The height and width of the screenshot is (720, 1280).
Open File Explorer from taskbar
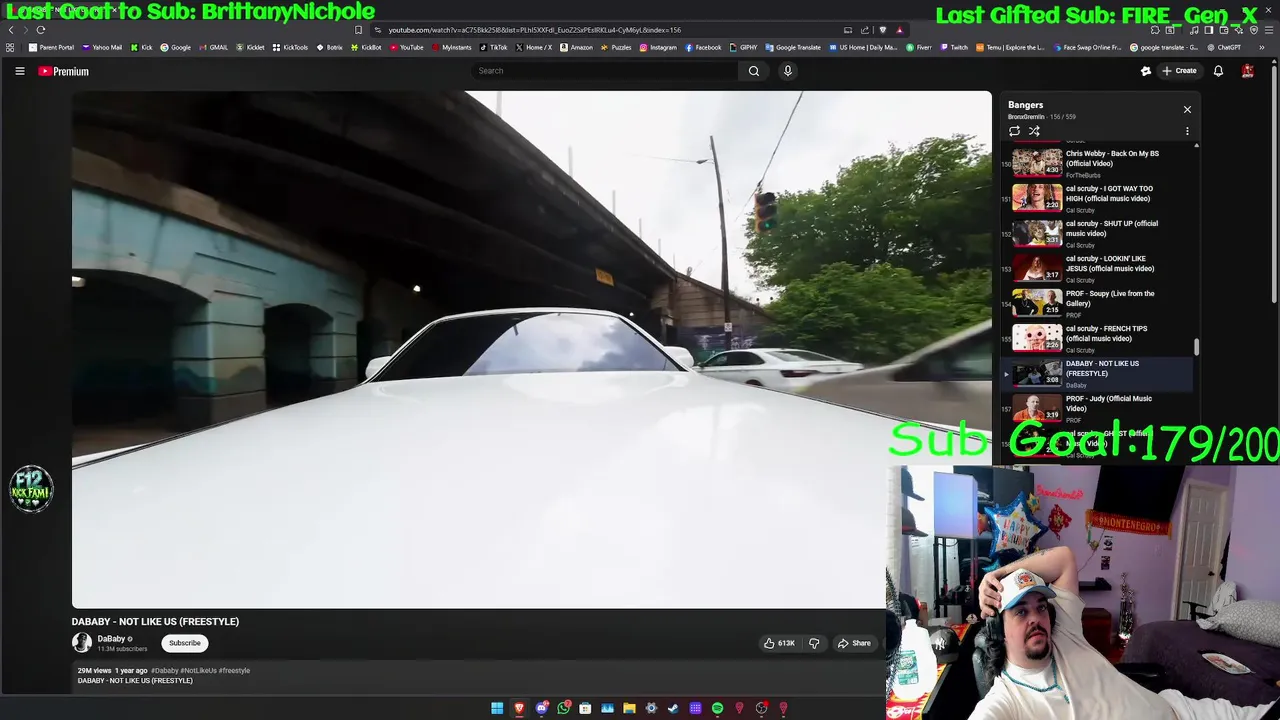[629, 708]
